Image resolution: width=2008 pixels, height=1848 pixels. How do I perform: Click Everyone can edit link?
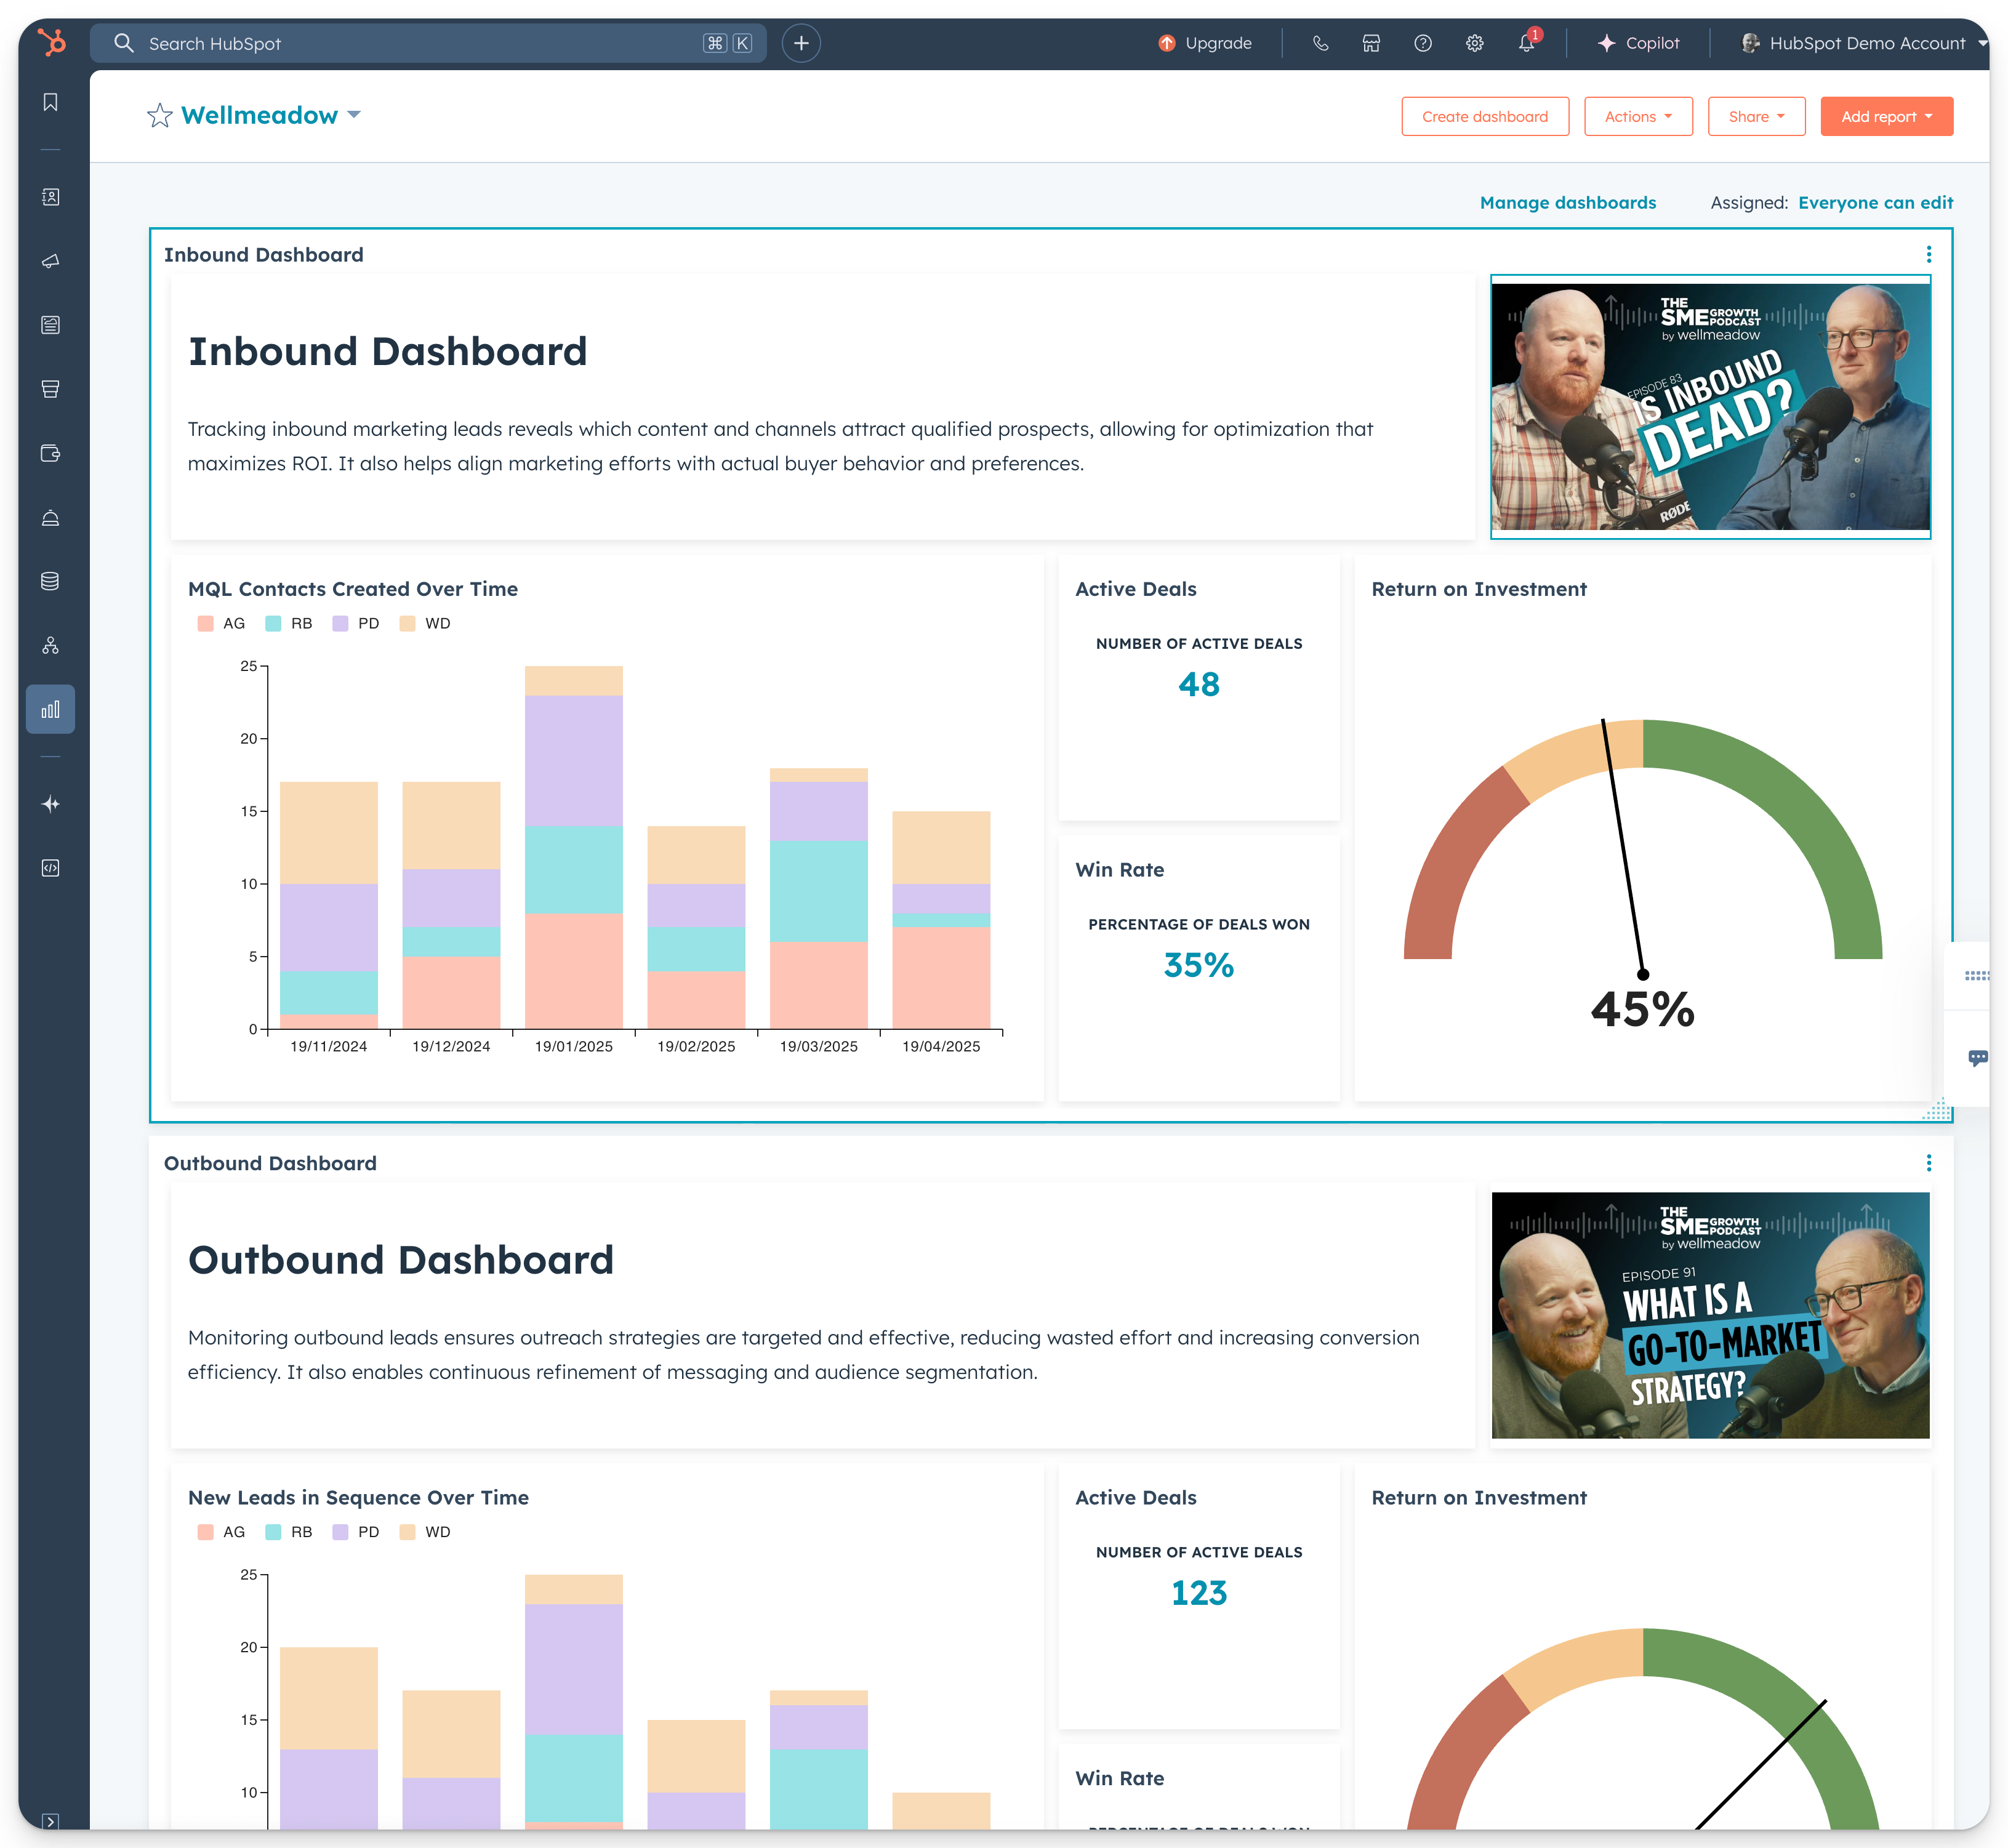(x=1875, y=203)
